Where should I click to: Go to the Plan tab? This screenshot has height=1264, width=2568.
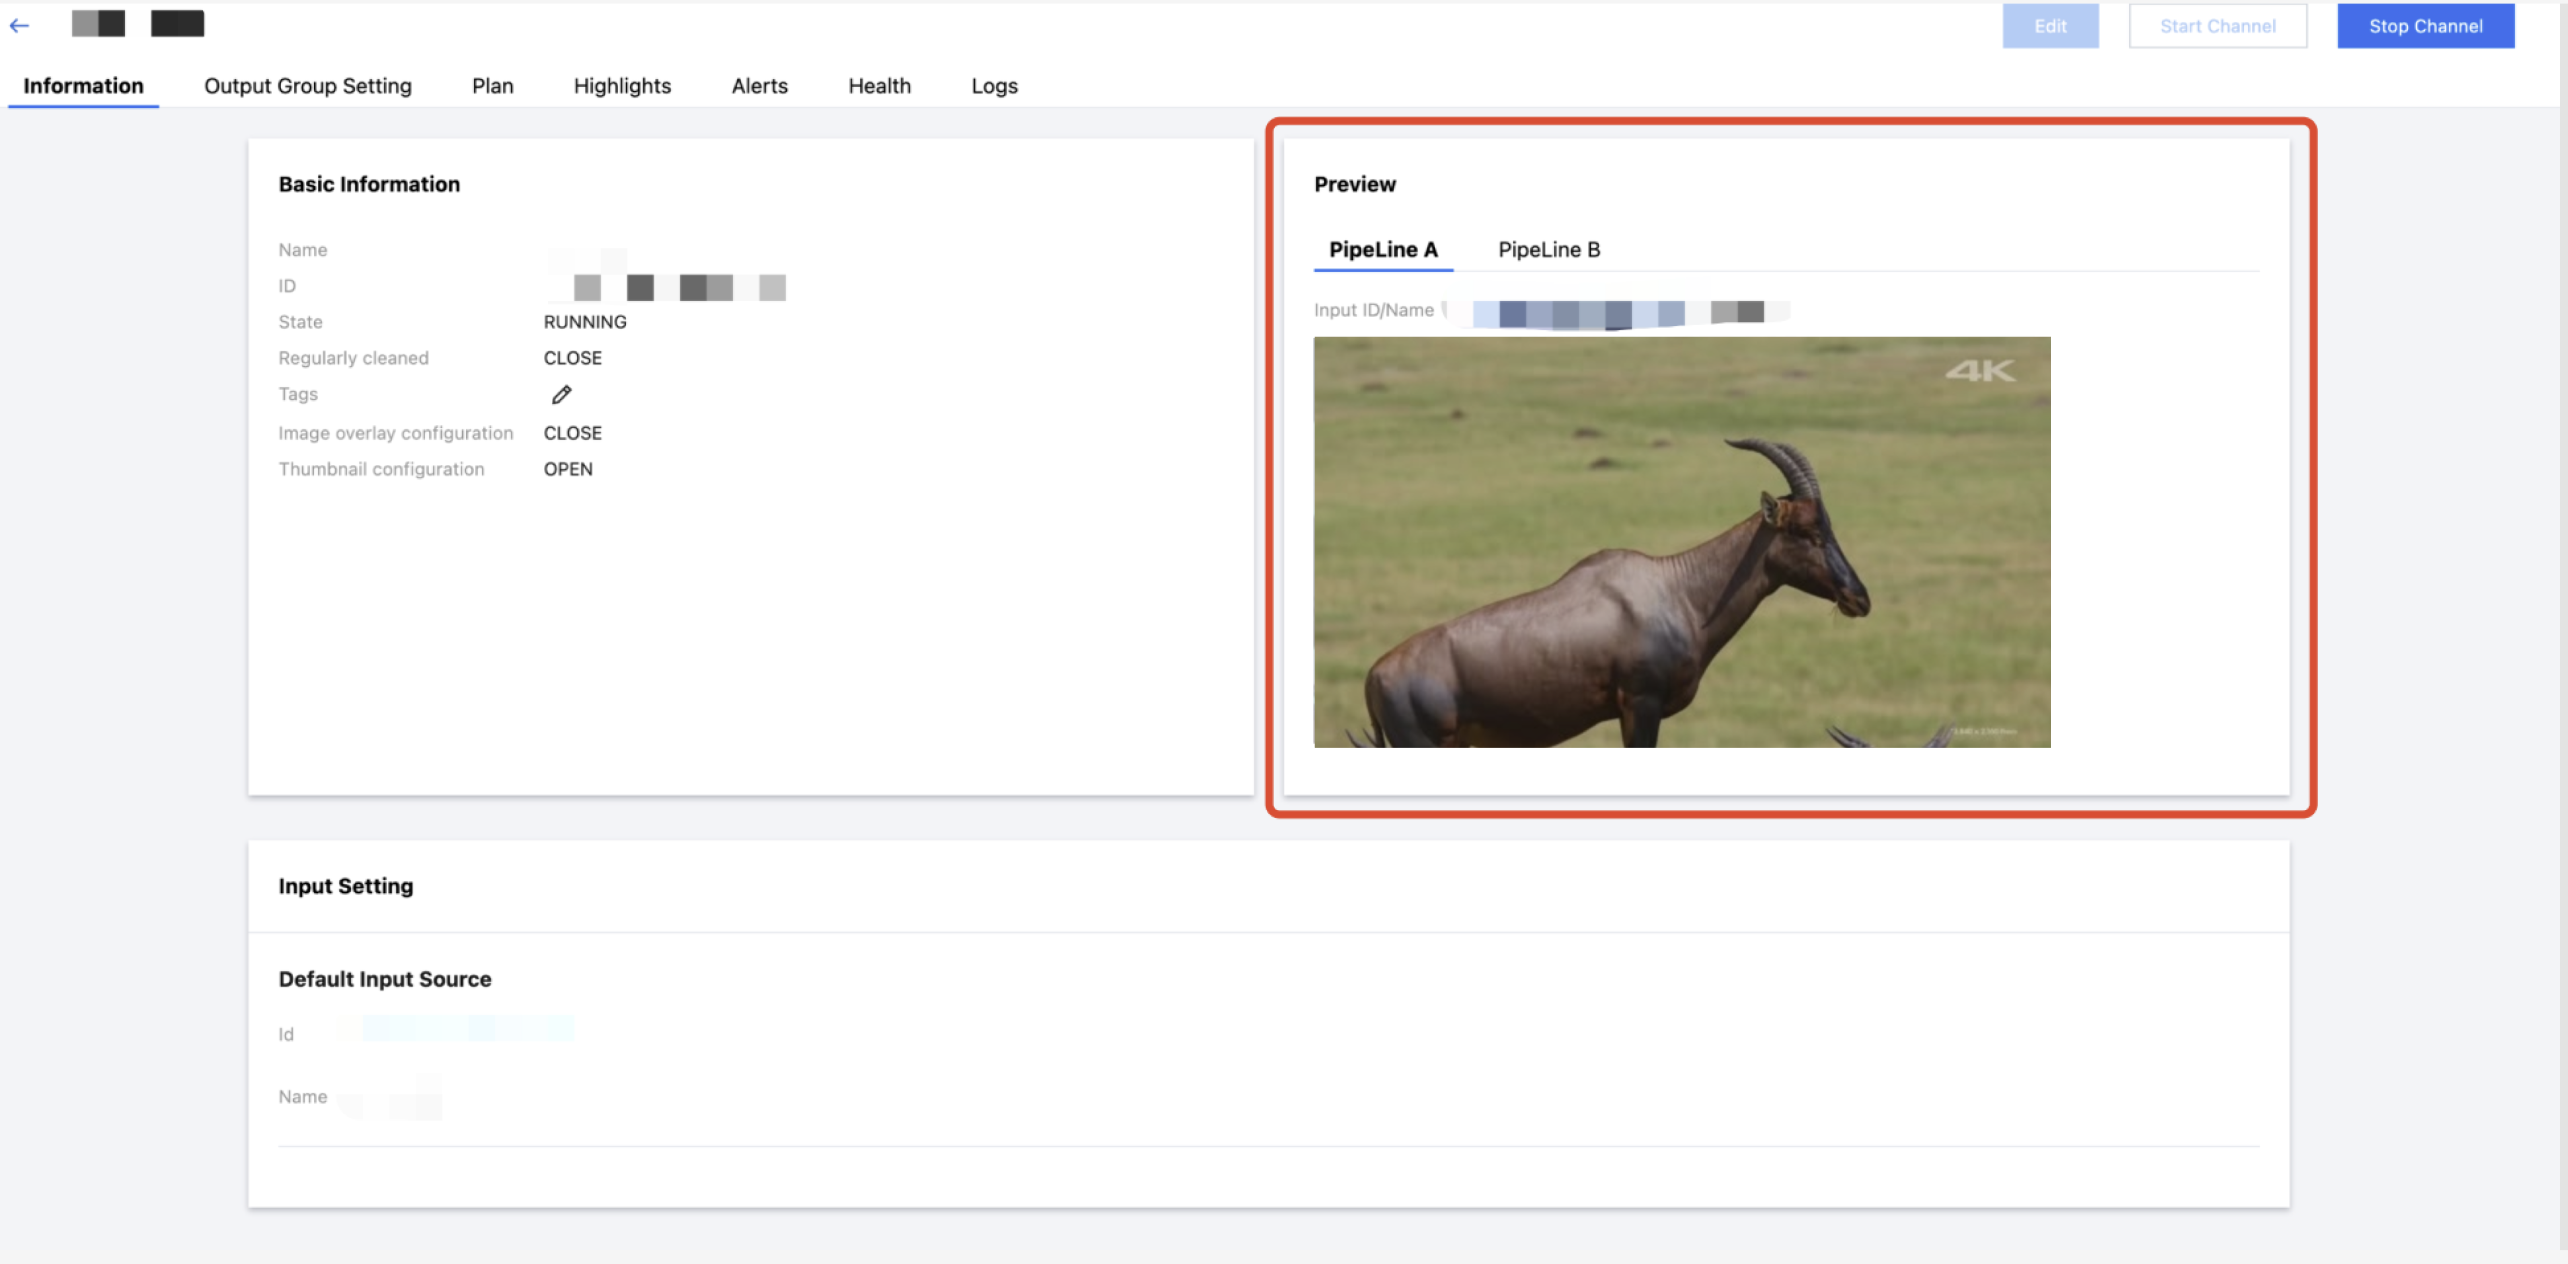pos(492,86)
